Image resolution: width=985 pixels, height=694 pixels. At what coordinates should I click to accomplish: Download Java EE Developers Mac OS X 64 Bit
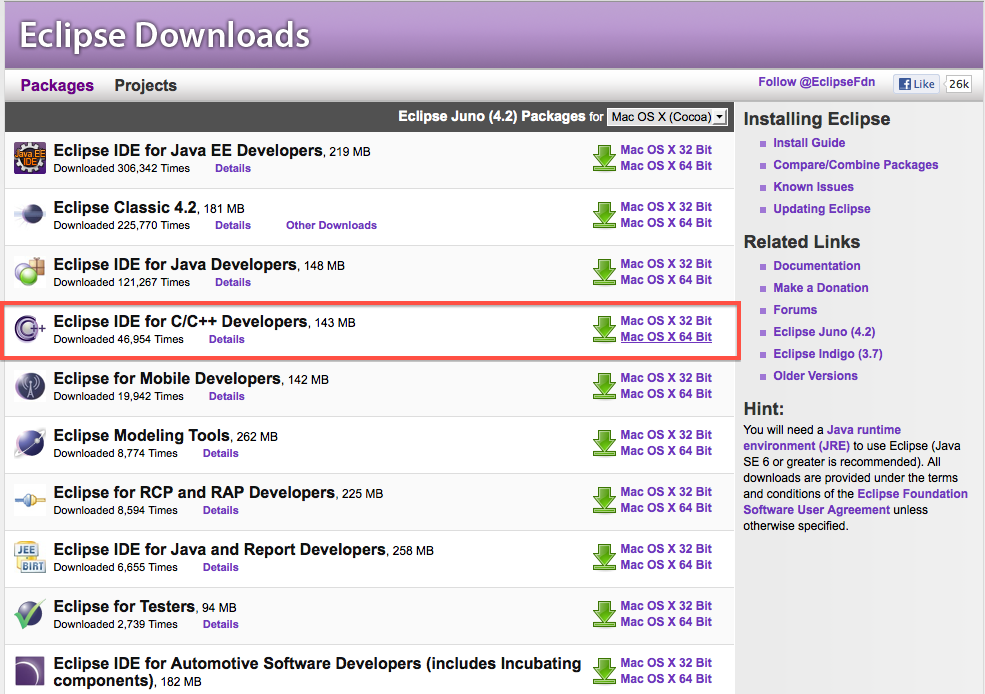point(666,166)
